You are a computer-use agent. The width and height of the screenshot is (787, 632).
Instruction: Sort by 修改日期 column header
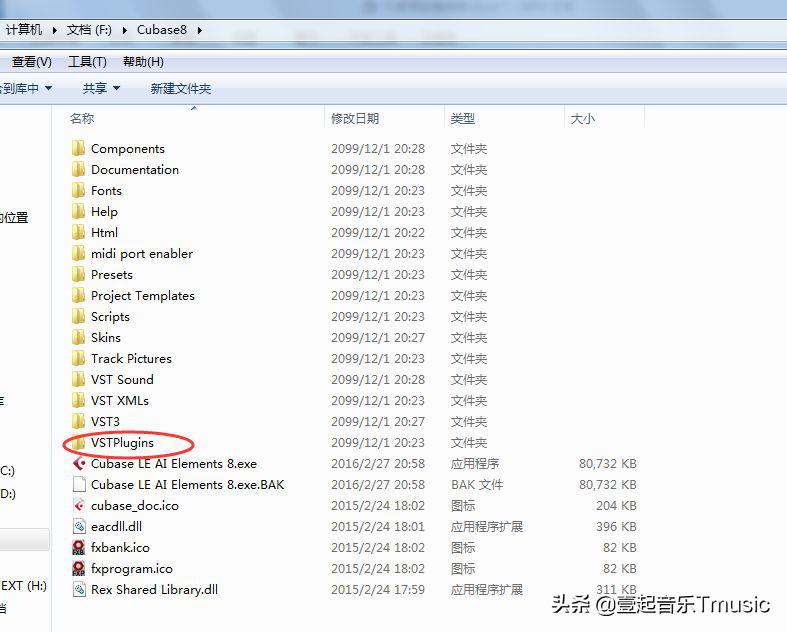point(355,118)
